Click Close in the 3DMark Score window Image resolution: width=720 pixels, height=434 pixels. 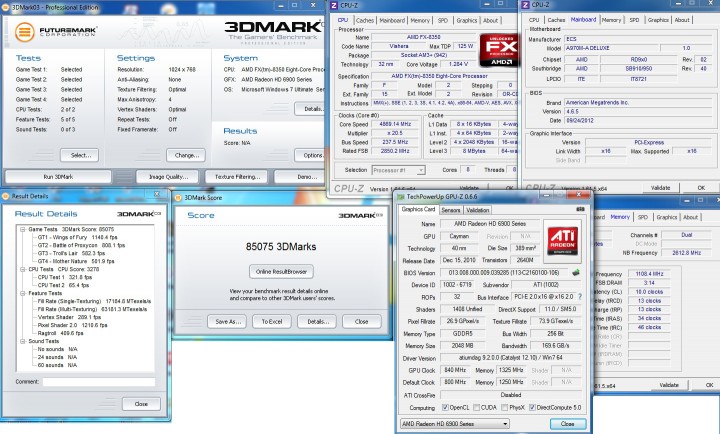(x=362, y=321)
